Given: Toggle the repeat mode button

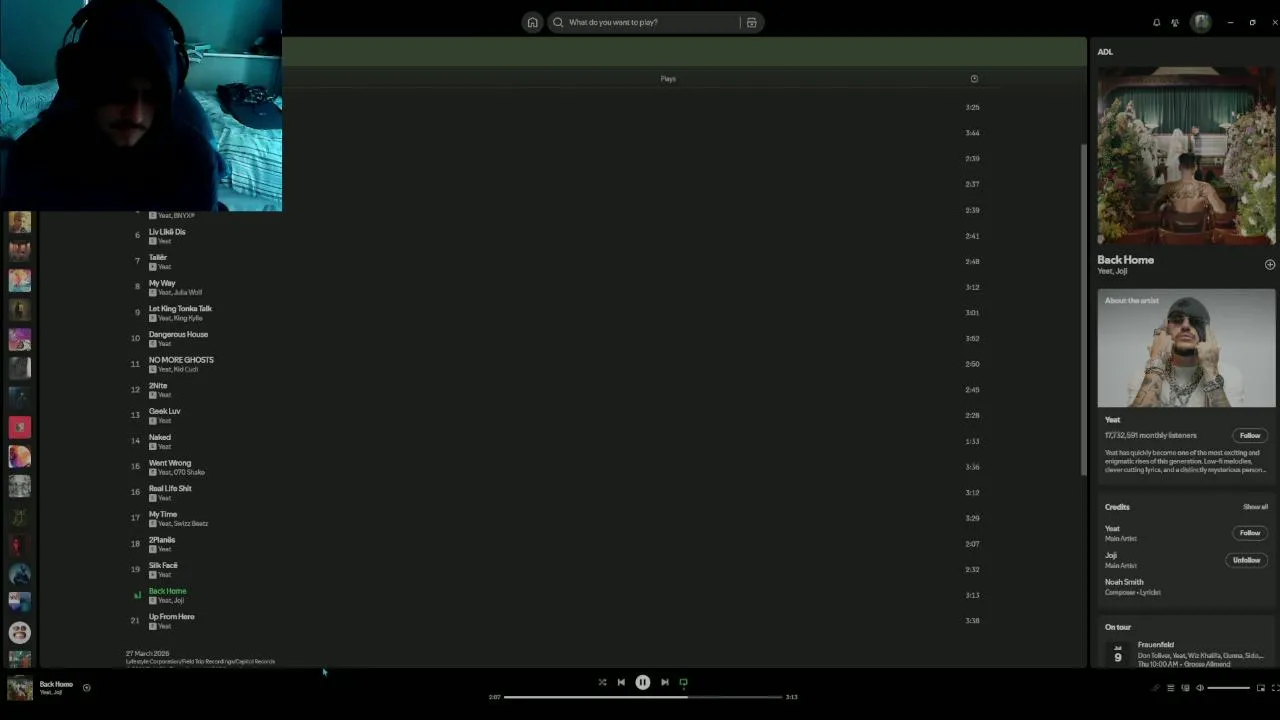Looking at the screenshot, I should click(684, 682).
